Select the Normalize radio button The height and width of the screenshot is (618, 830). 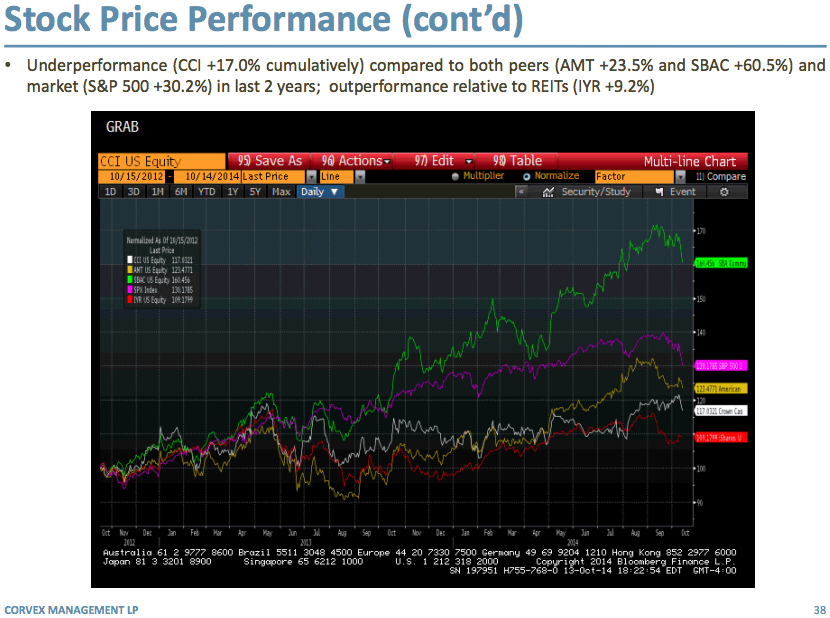(x=526, y=177)
